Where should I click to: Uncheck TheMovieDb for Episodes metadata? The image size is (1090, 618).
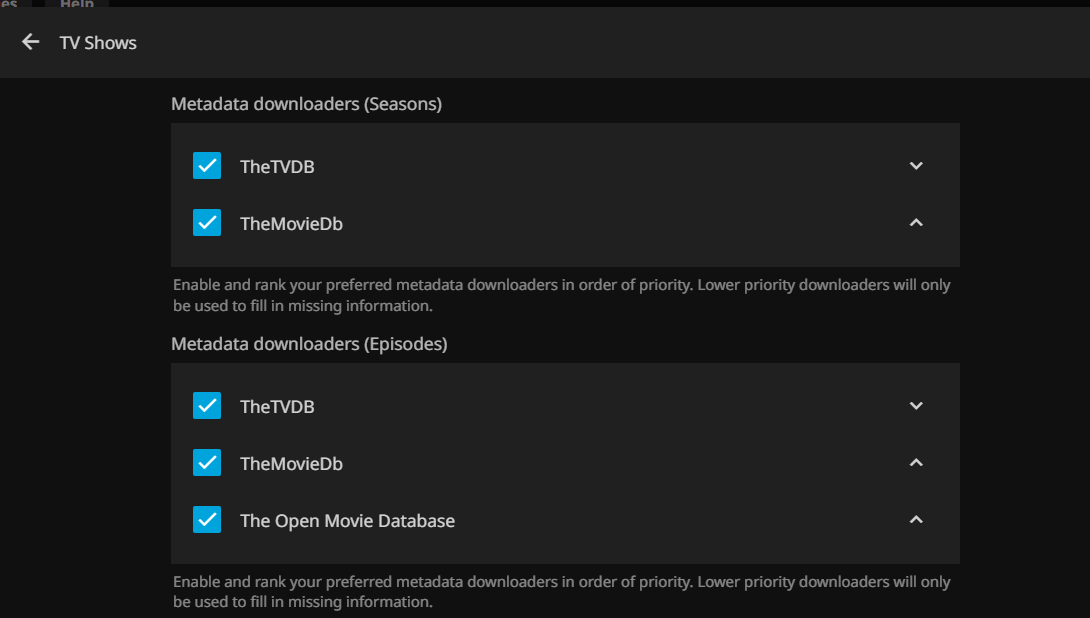point(207,463)
